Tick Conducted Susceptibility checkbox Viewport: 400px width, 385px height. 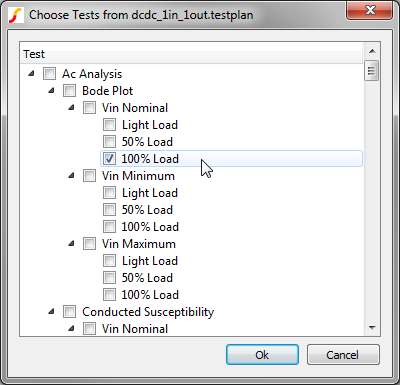(x=69, y=312)
